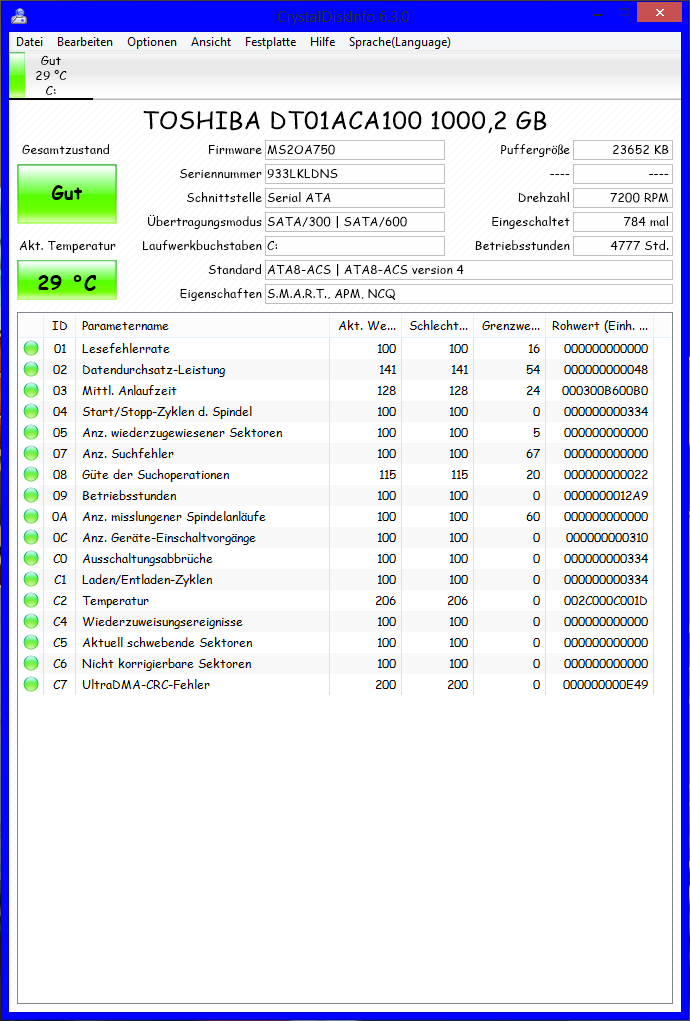Select the Lesefehlerrate parameter name

click(126, 349)
